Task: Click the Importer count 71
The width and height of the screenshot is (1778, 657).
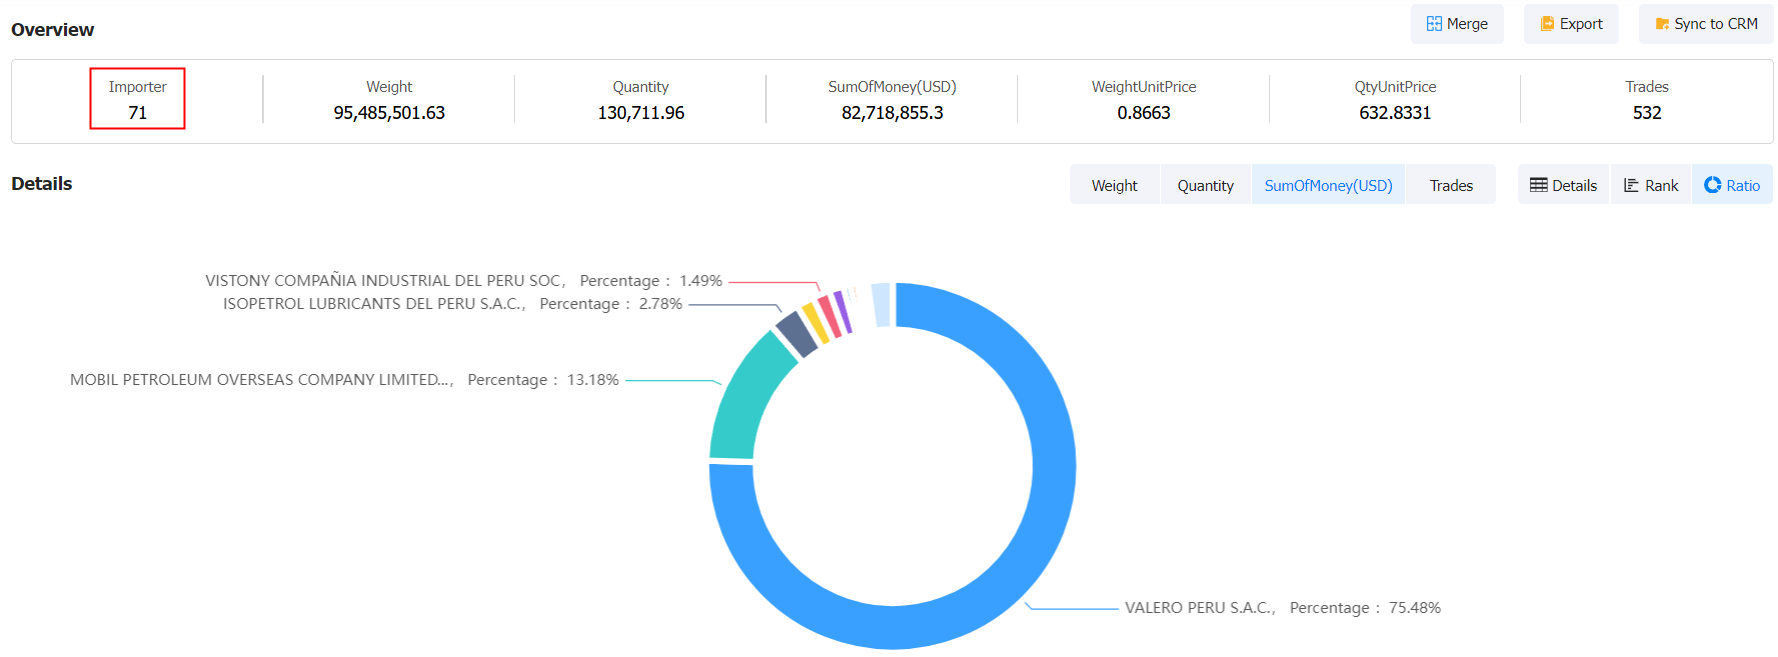Action: 138,113
